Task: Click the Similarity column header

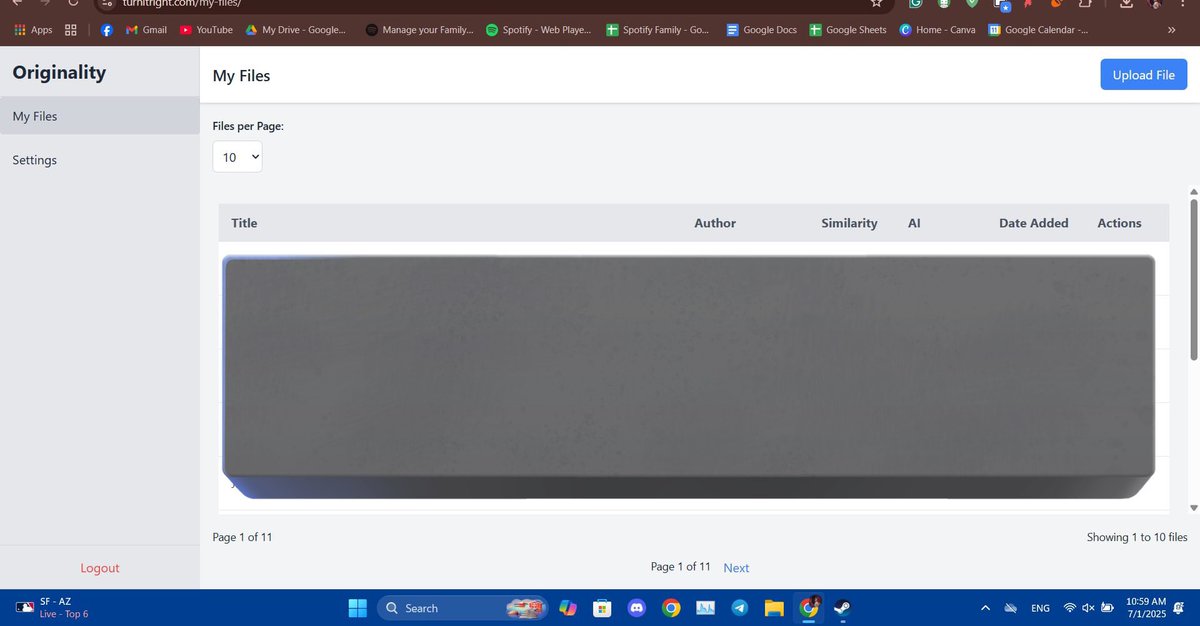Action: (x=849, y=223)
